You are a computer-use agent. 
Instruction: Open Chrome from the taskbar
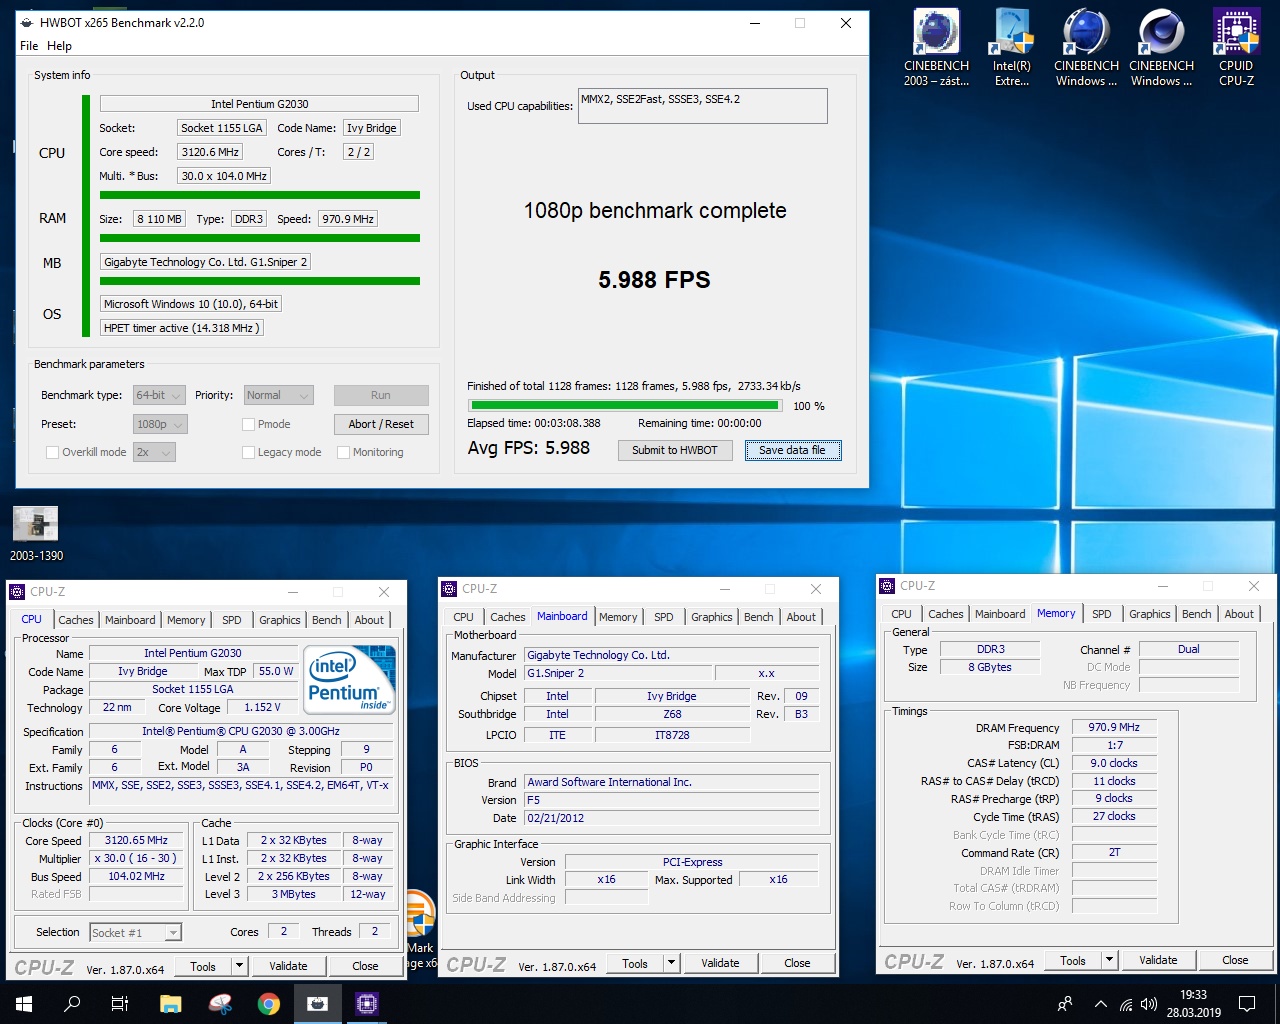[x=268, y=1004]
